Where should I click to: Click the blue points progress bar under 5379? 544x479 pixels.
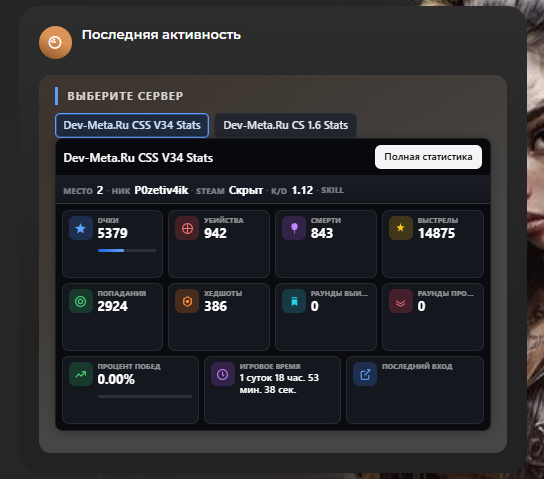(127, 250)
